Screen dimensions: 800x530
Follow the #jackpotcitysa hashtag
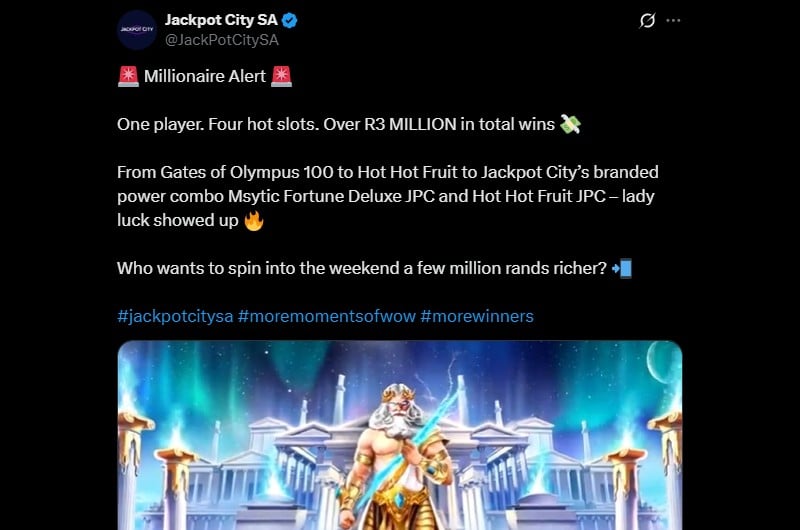[x=175, y=316]
